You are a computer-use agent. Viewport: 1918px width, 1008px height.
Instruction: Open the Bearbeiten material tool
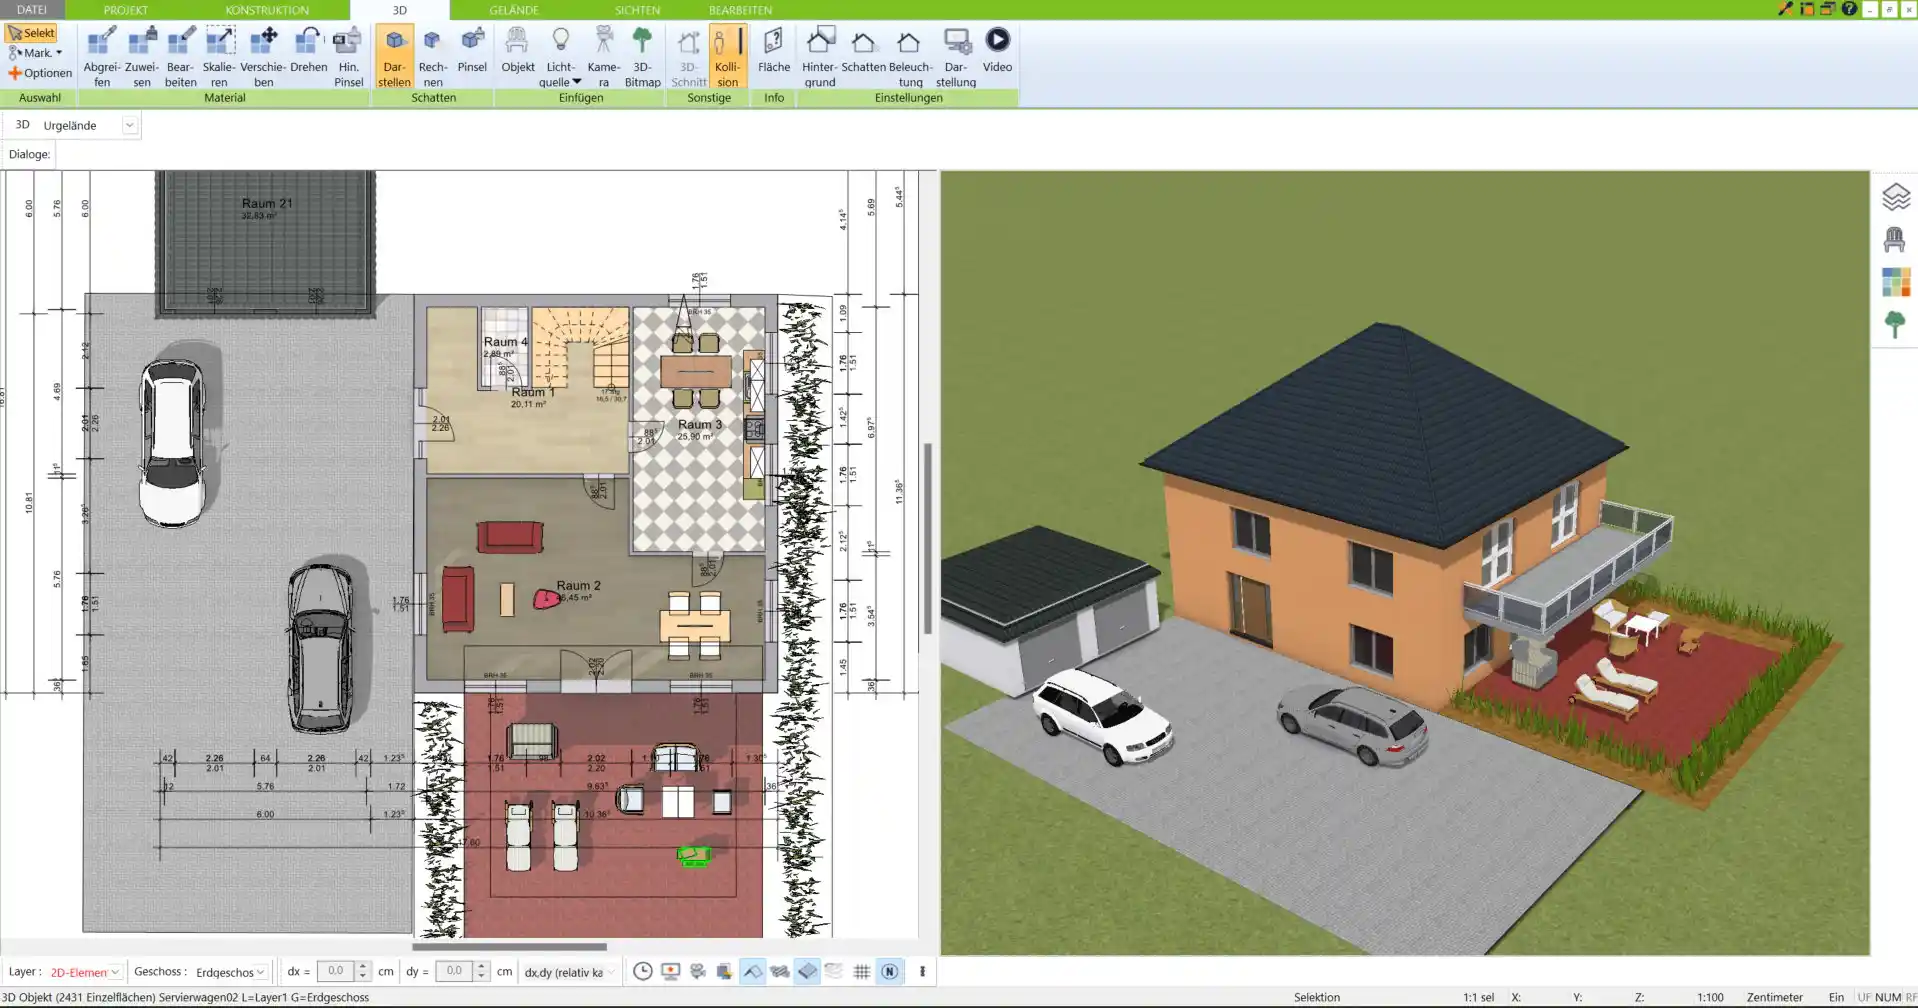(180, 57)
